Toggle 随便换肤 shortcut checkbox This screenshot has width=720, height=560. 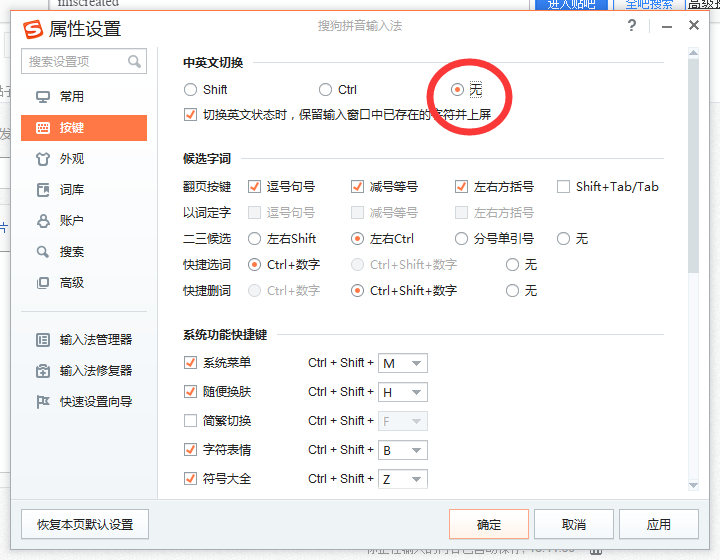point(190,392)
